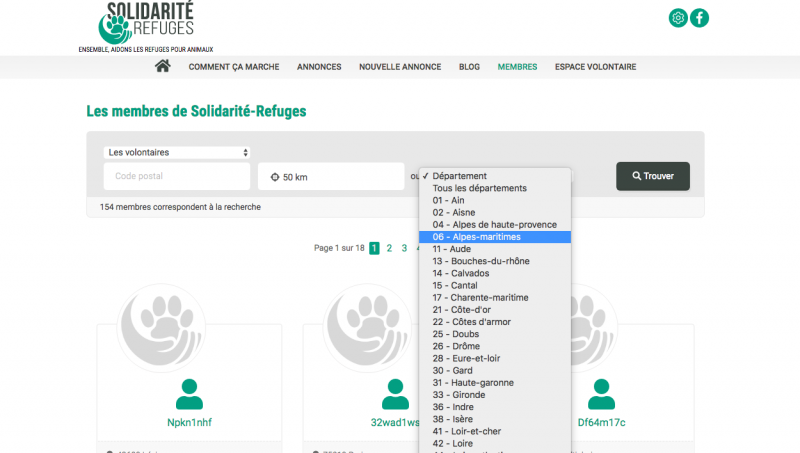Open the Annonces menu item
The width and height of the screenshot is (800, 453).
click(319, 67)
